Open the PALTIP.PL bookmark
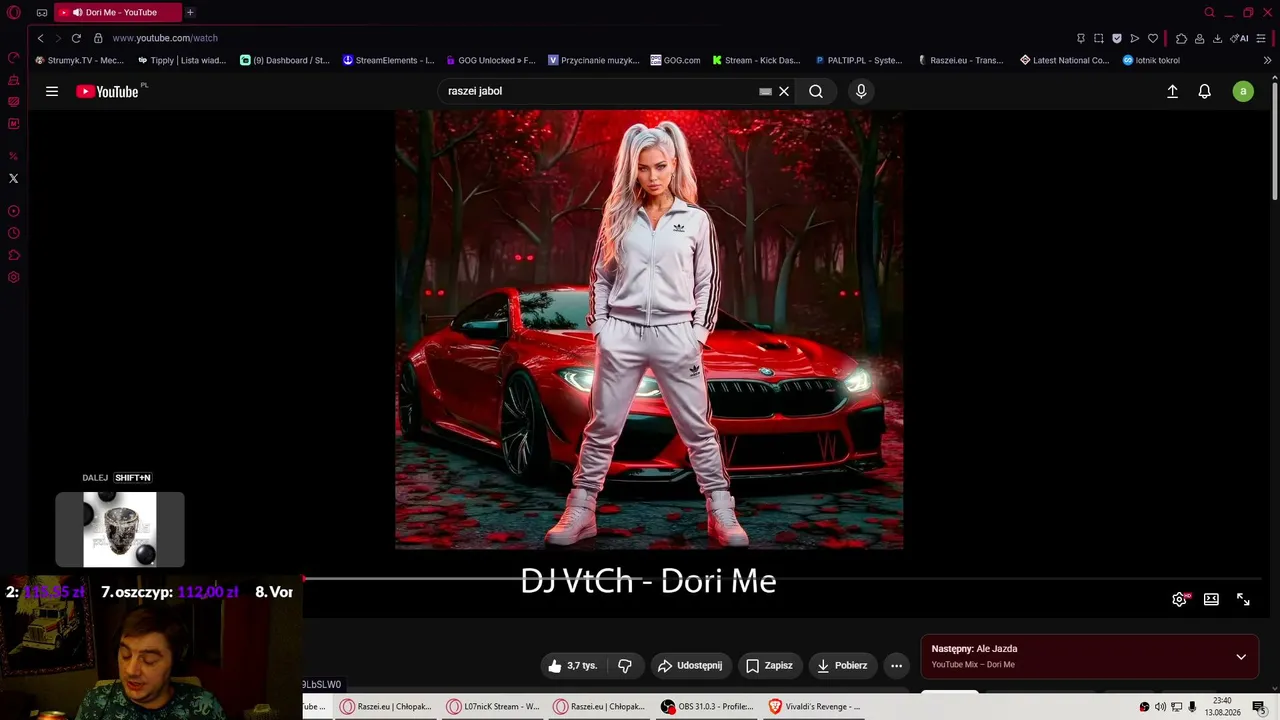This screenshot has width=1280, height=720. coord(859,60)
